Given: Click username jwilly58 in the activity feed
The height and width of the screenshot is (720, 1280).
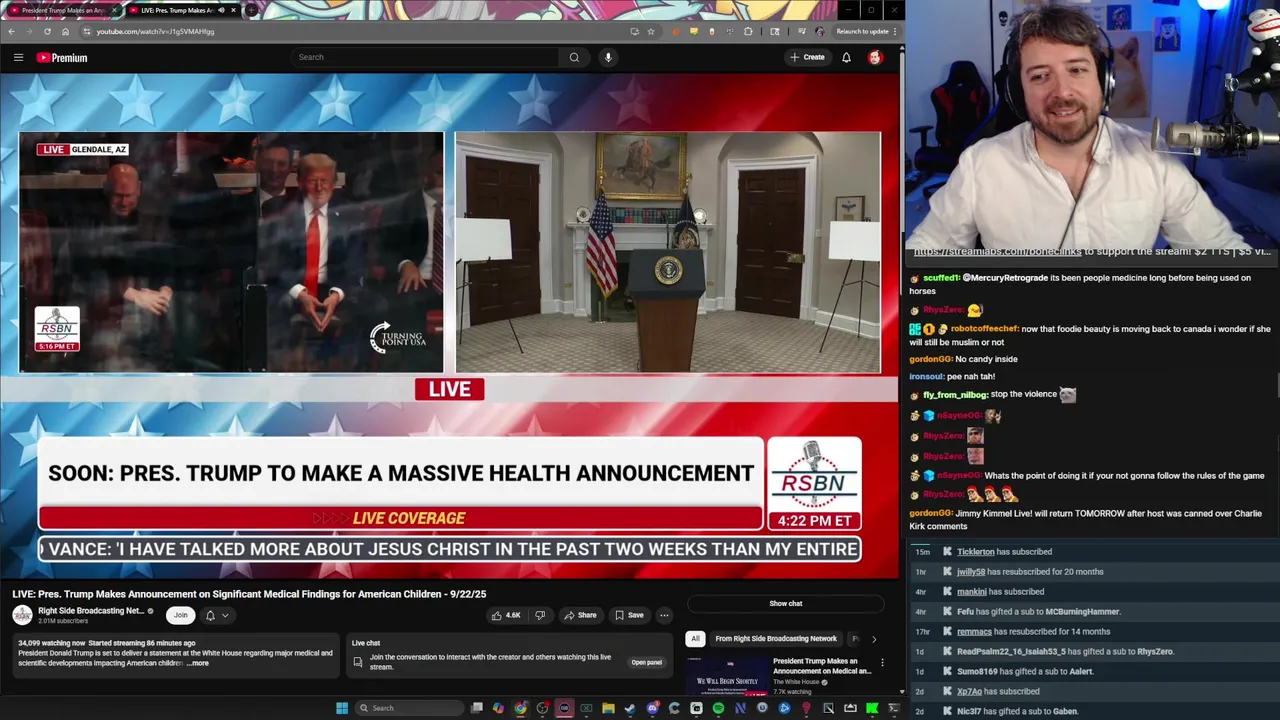Looking at the screenshot, I should [x=970, y=572].
